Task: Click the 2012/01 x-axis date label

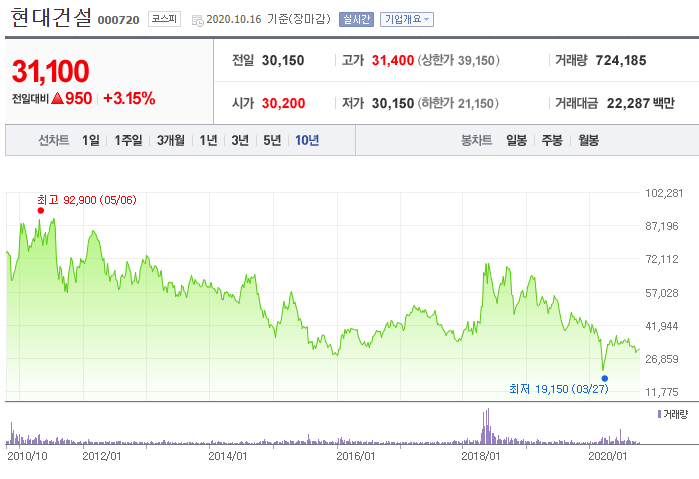Action: pos(102,456)
